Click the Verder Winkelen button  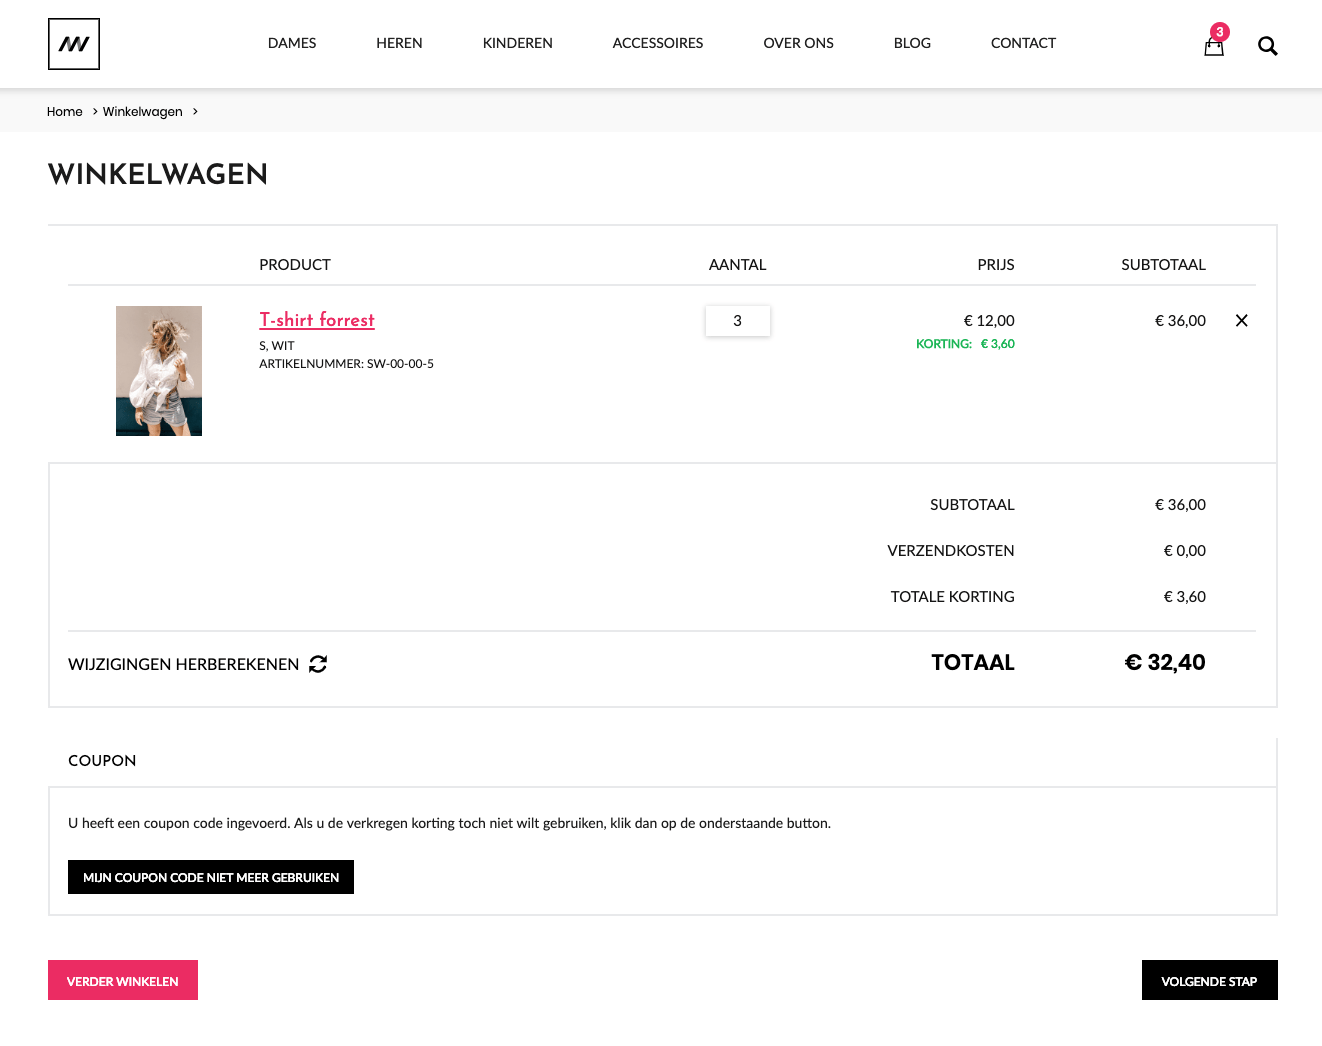(123, 980)
